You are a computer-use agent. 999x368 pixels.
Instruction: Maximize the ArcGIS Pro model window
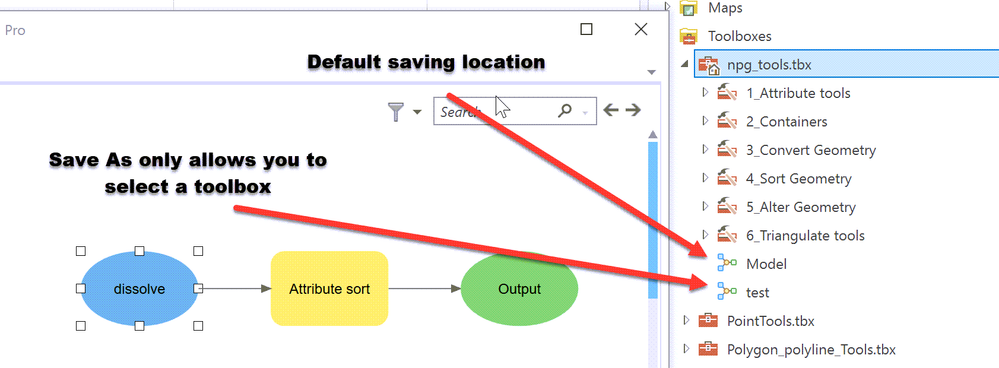pos(587,29)
